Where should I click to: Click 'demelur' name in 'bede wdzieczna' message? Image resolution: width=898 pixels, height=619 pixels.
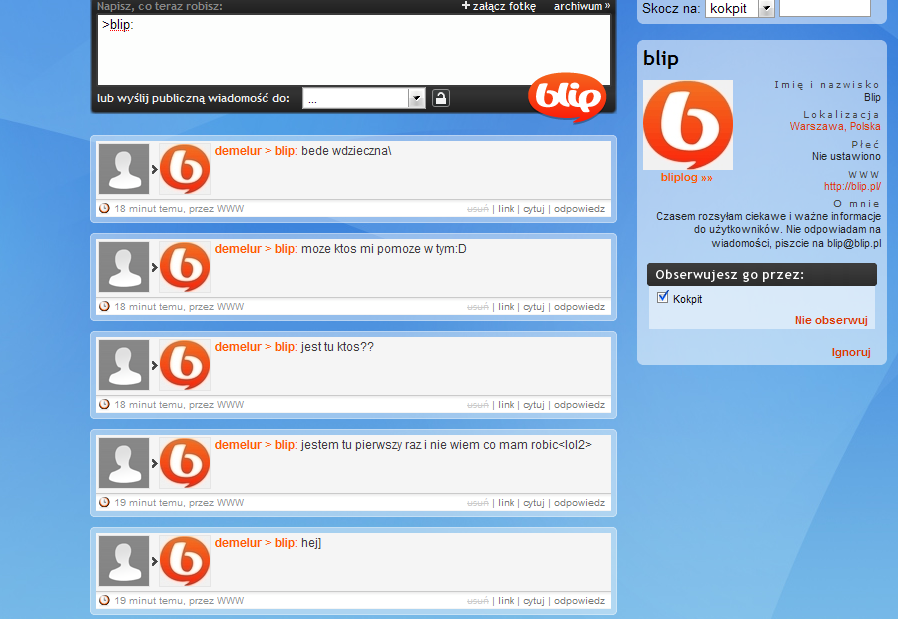238,151
